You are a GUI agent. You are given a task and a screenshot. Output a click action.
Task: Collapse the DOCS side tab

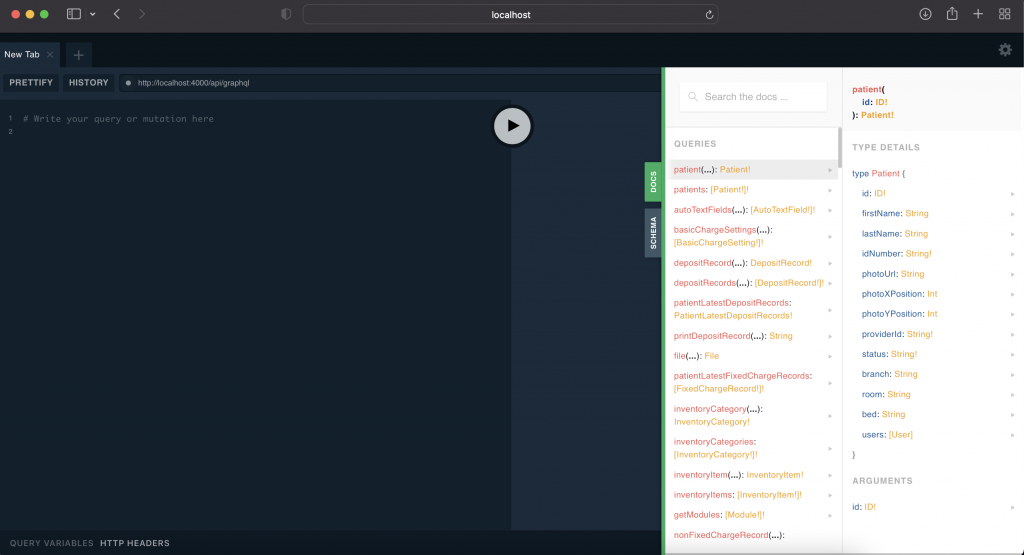653,182
